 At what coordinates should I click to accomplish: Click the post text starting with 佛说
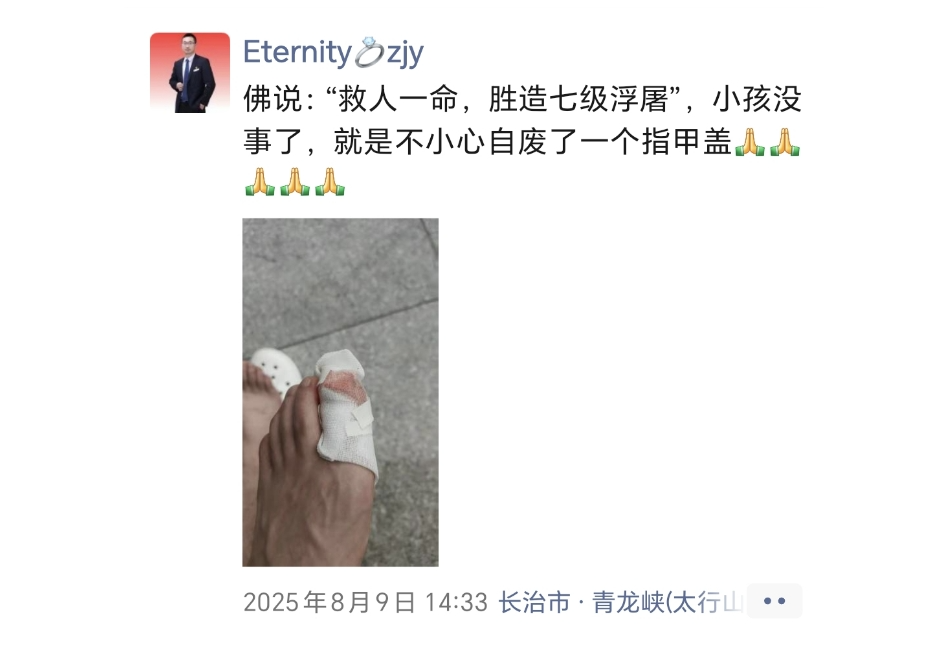tap(522, 140)
